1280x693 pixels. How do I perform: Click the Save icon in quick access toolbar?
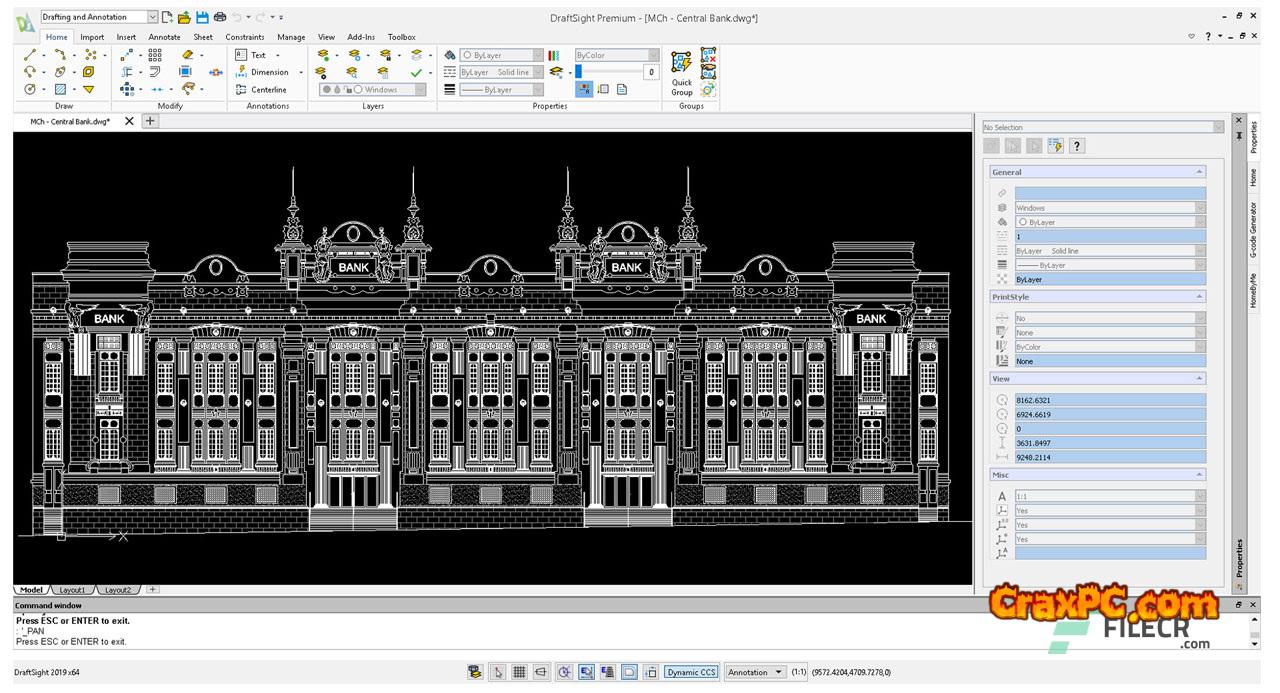(x=202, y=17)
